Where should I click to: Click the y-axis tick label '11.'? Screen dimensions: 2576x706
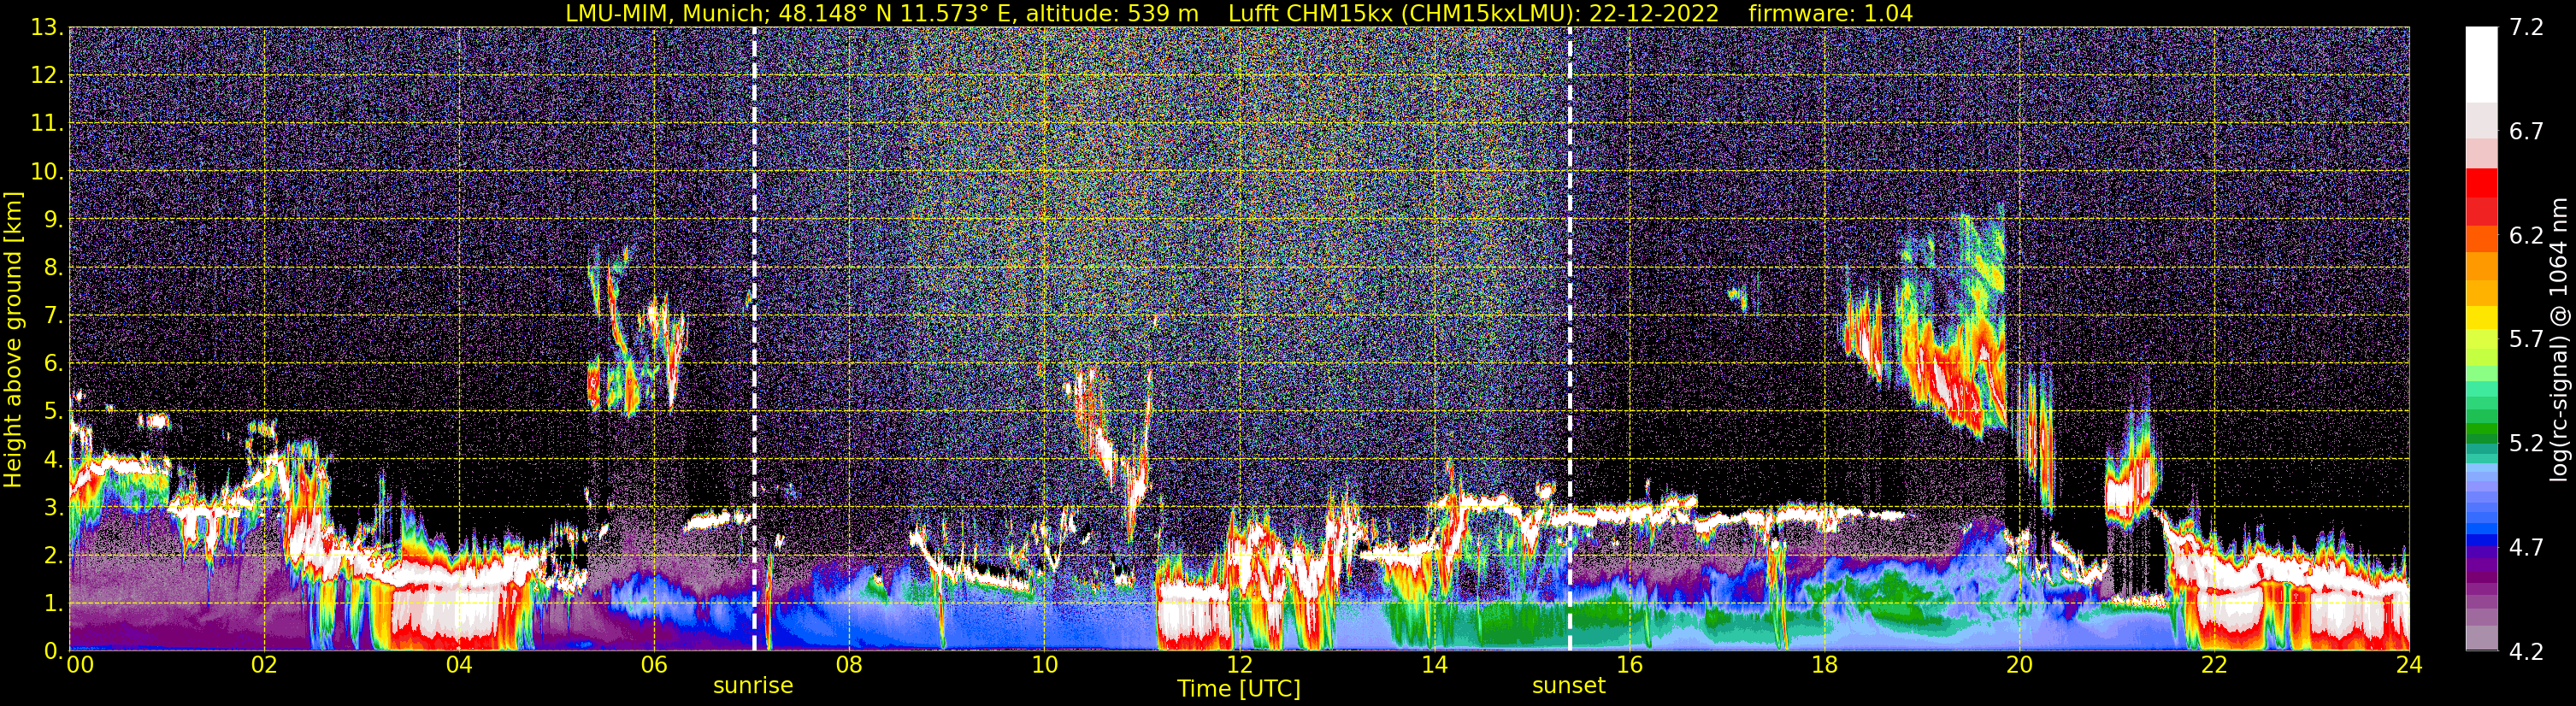pos(47,124)
